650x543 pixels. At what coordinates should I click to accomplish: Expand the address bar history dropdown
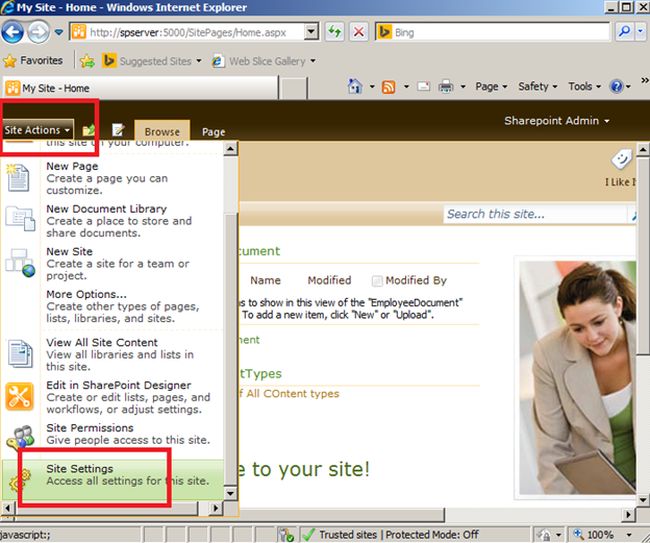(x=311, y=32)
